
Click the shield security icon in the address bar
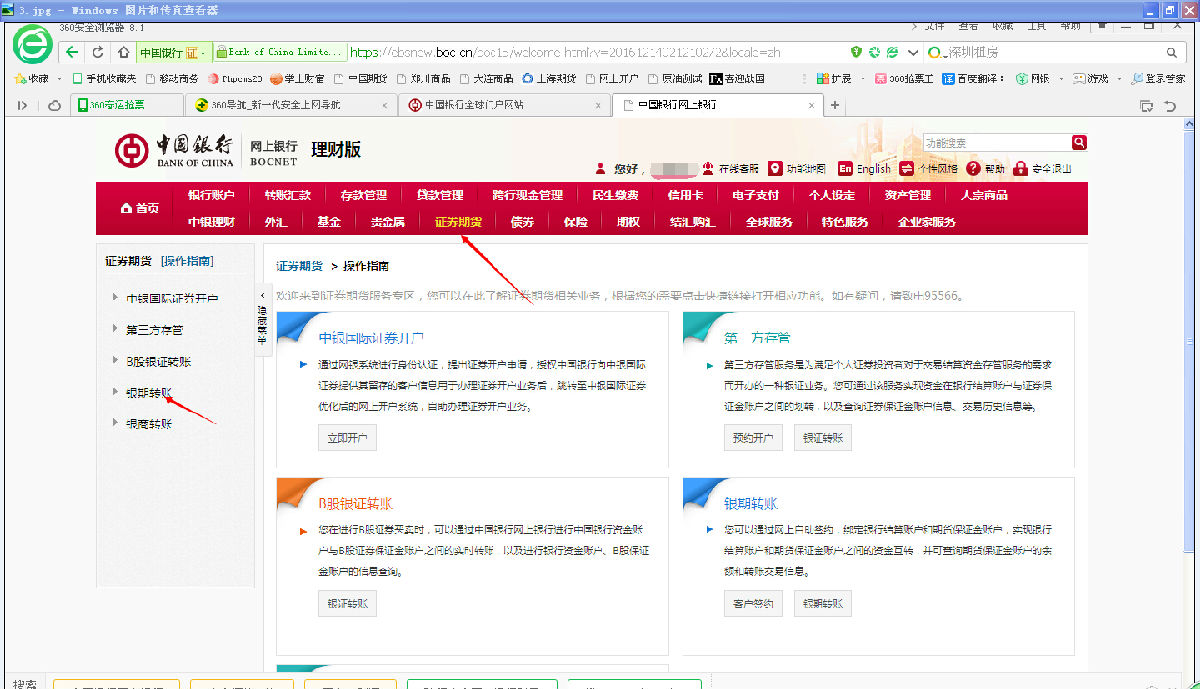856,52
